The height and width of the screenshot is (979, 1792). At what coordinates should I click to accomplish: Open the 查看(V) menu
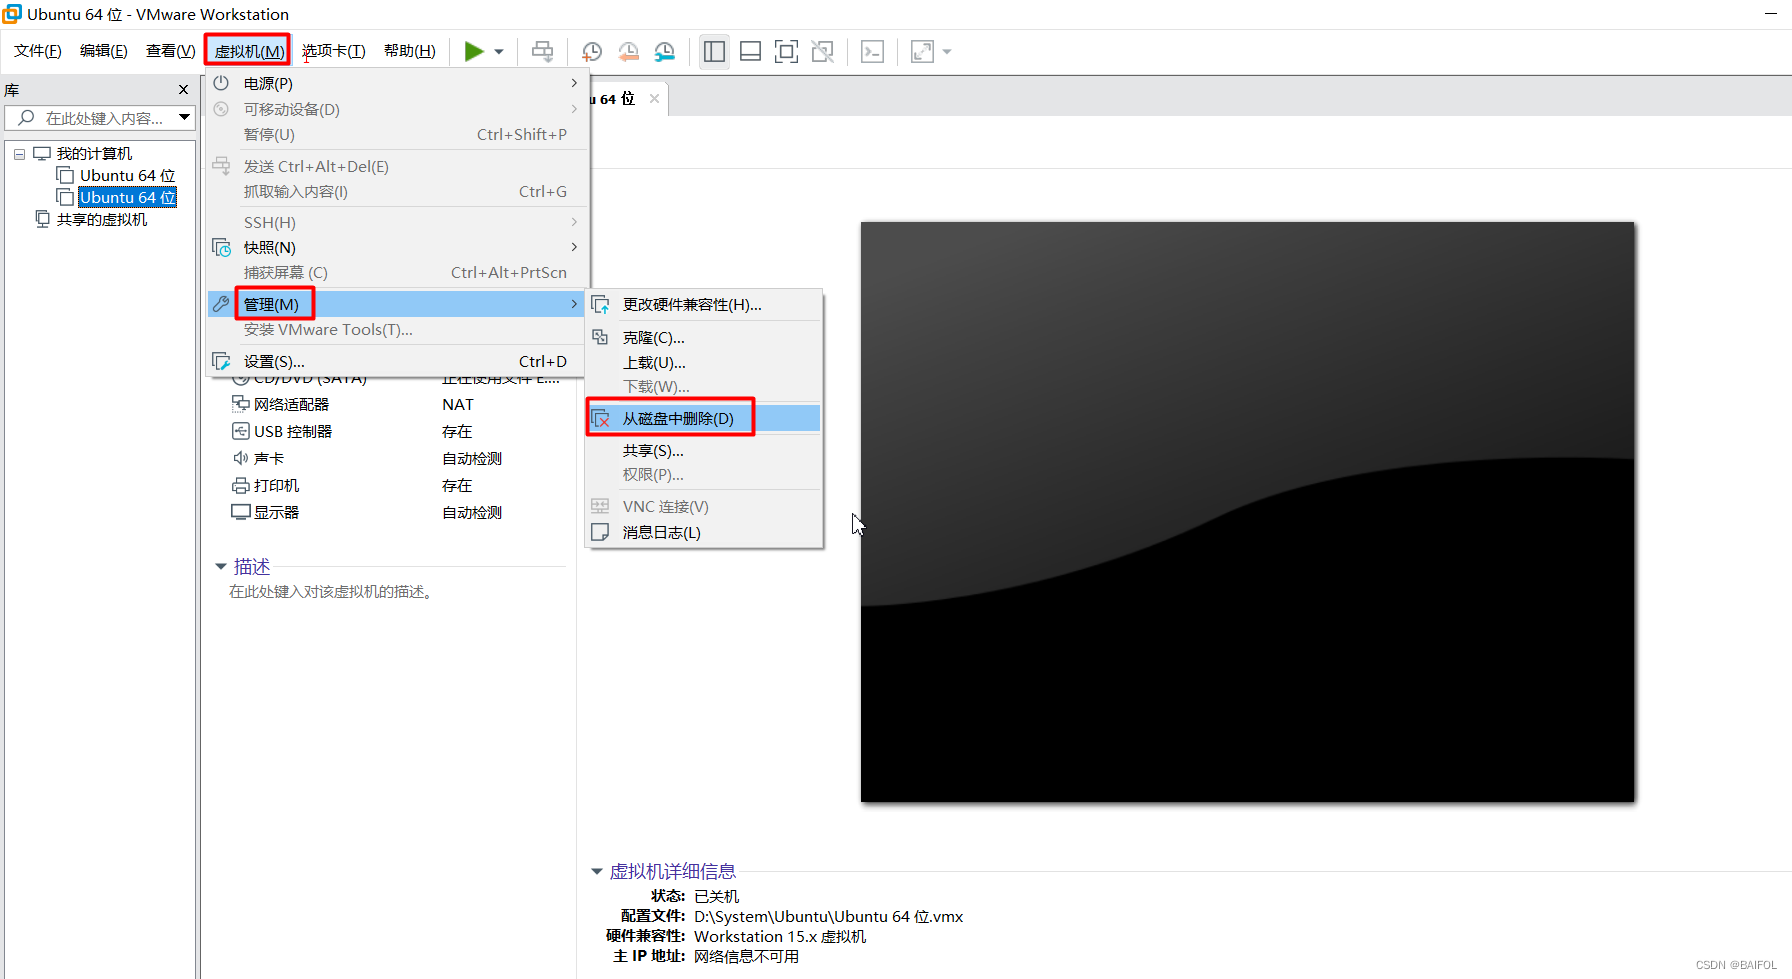[171, 51]
